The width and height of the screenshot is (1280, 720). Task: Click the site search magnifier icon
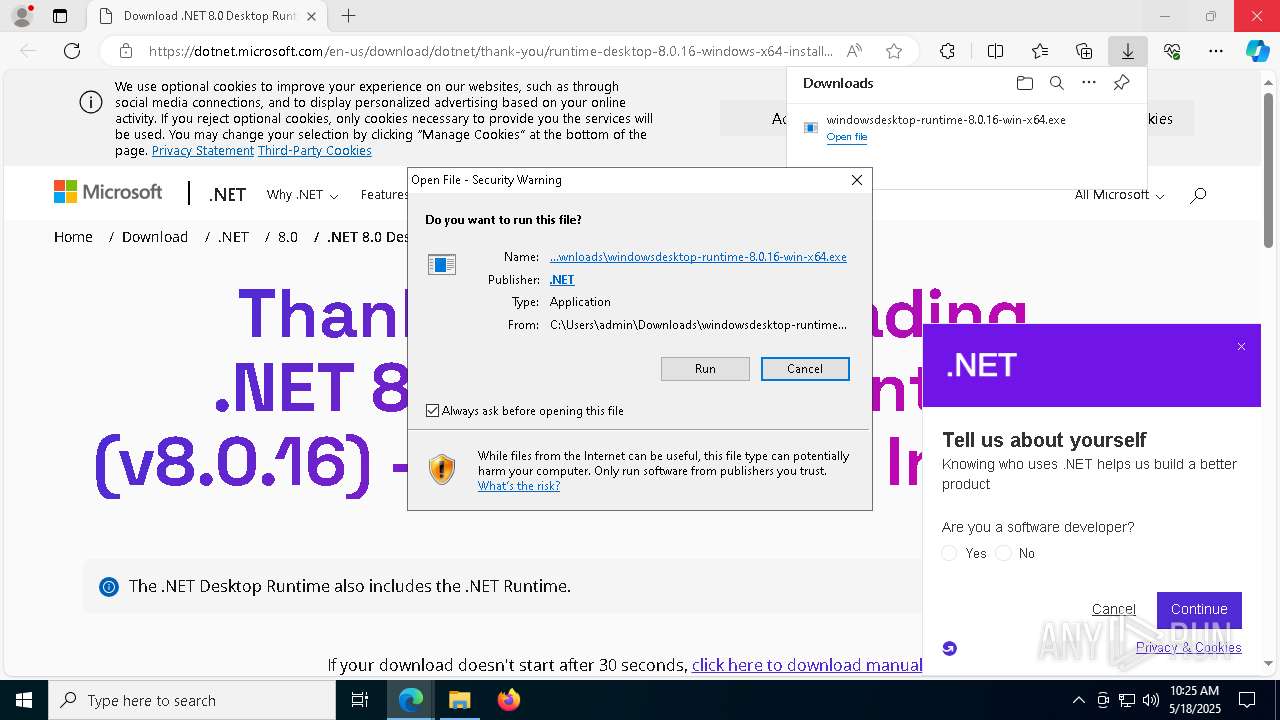[1198, 195]
